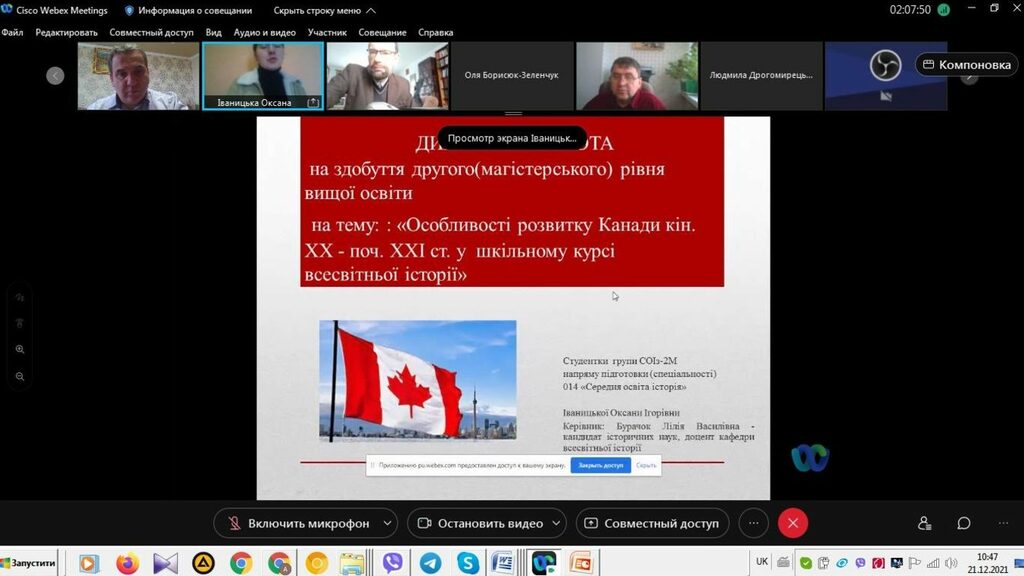Open the Аудио и видео menu
Viewport: 1024px width, 576px height.
(264, 32)
